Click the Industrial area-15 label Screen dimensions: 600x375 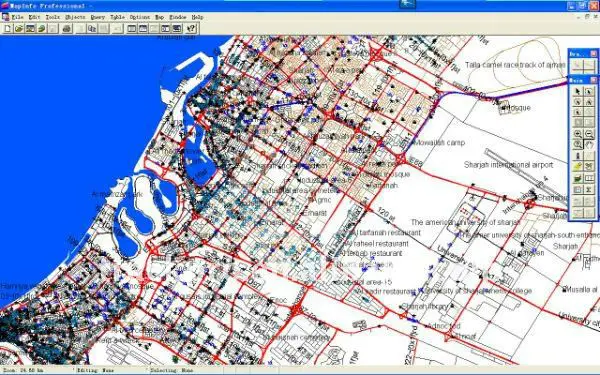pos(364,282)
